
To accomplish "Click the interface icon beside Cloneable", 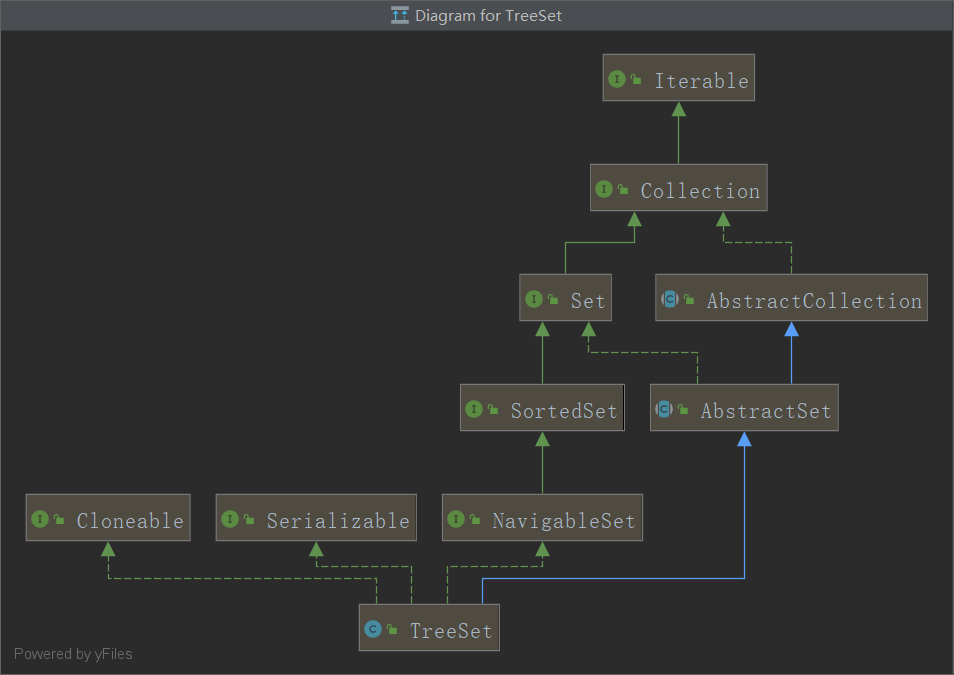I will [x=40, y=519].
